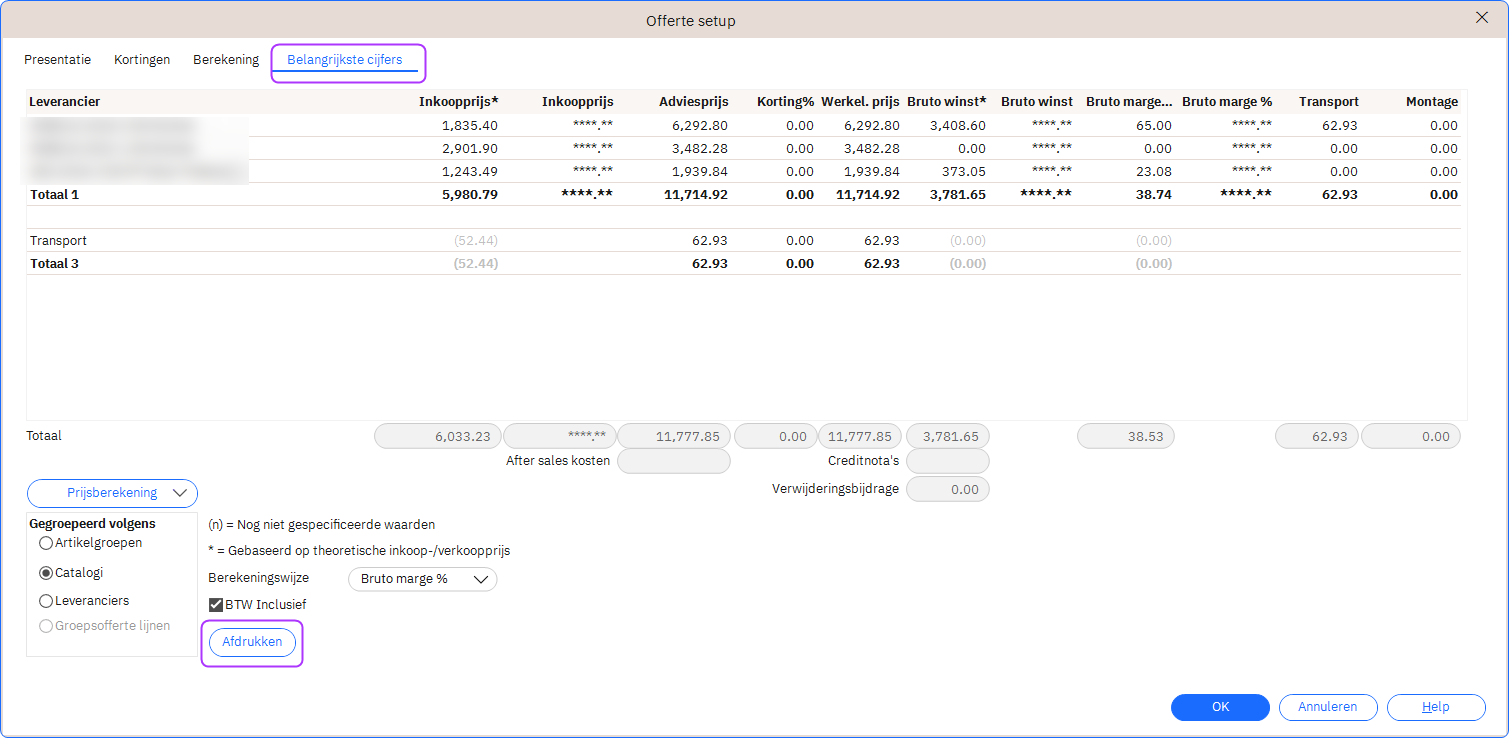Select the Belangrijkste cijfers tab
1509x738 pixels.
(345, 60)
